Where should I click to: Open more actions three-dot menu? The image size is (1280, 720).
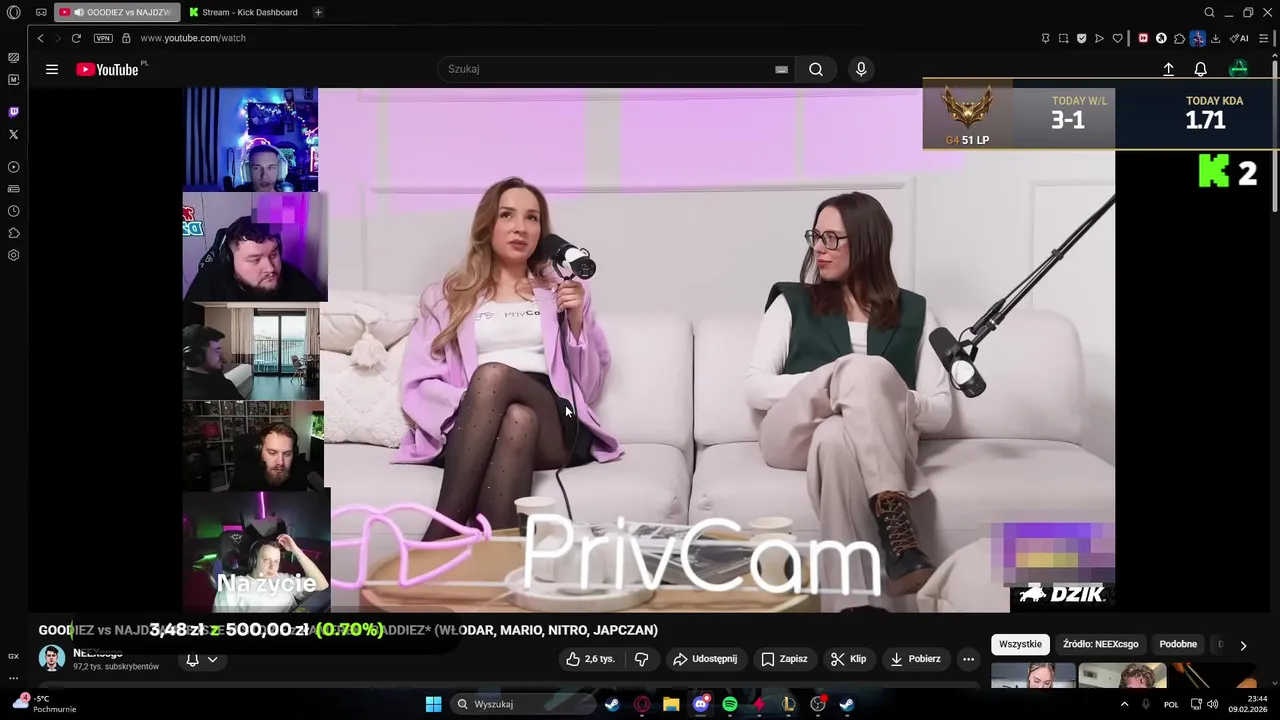[x=968, y=659]
